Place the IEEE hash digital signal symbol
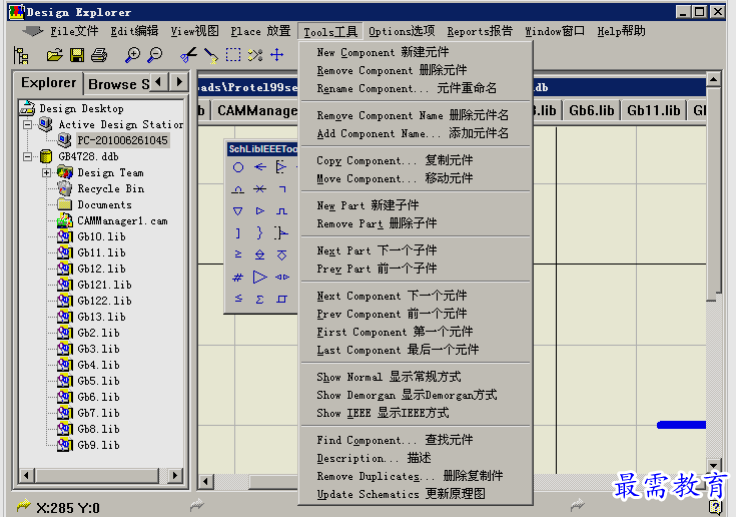This screenshot has width=736, height=517. click(x=238, y=277)
